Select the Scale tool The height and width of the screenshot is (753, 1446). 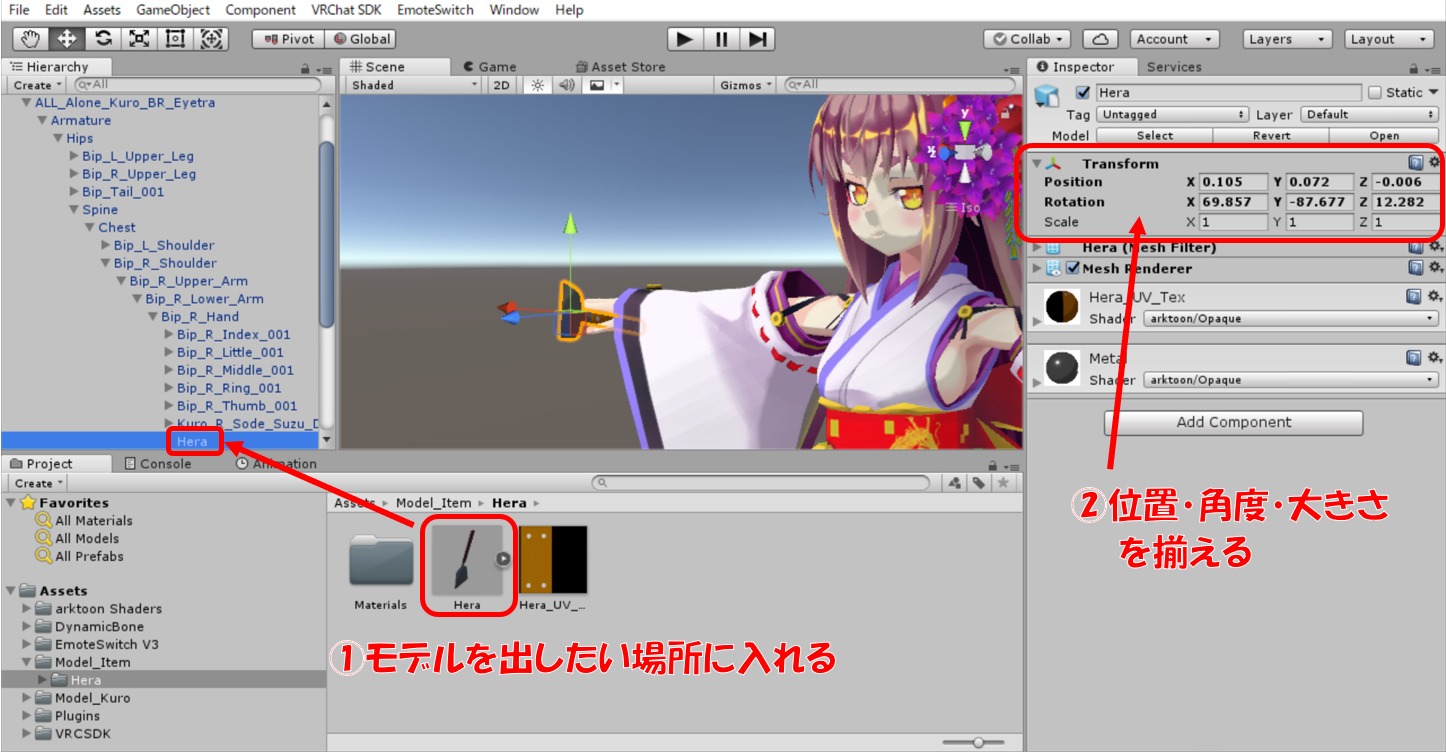click(x=139, y=39)
